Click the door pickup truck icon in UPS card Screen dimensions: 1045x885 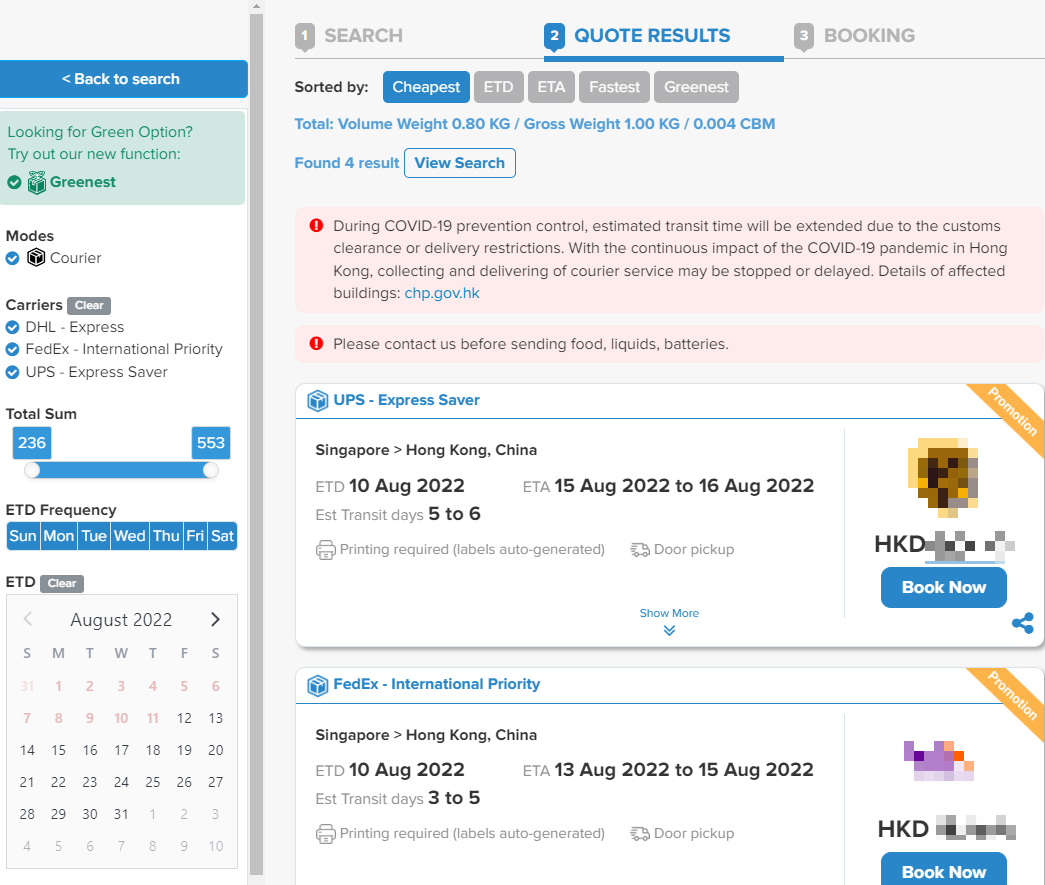(x=640, y=550)
